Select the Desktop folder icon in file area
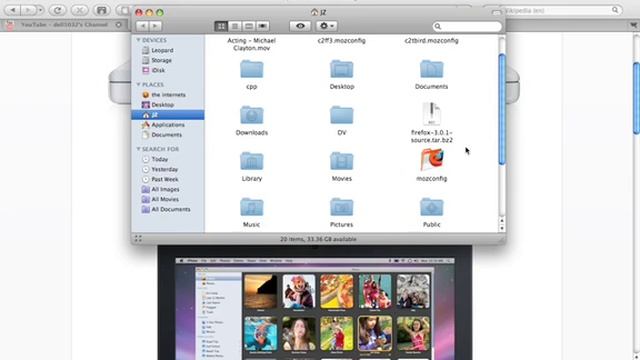This screenshot has width=640, height=360. (x=342, y=69)
